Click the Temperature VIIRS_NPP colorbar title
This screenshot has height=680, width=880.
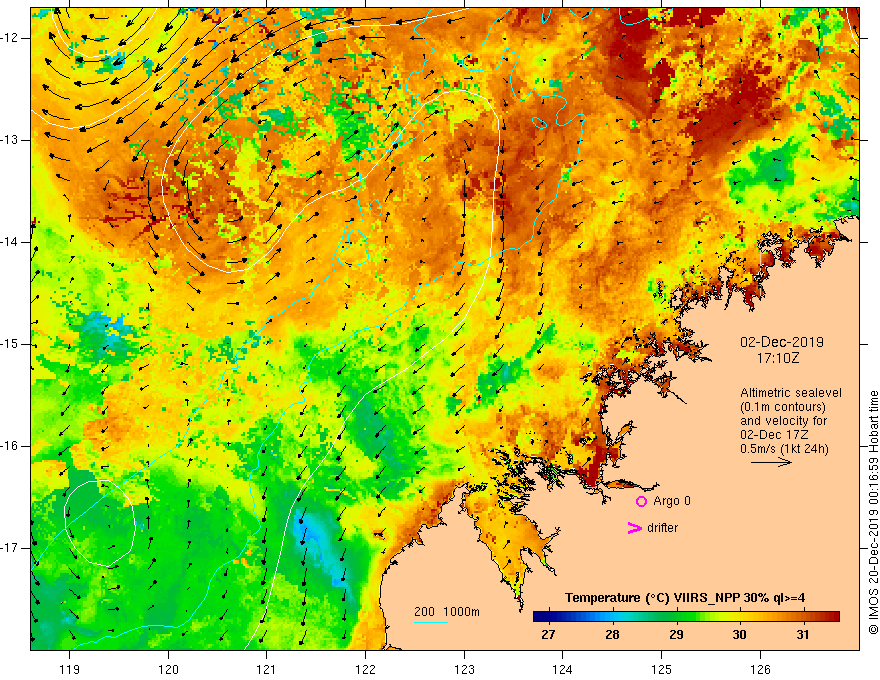pos(685,598)
